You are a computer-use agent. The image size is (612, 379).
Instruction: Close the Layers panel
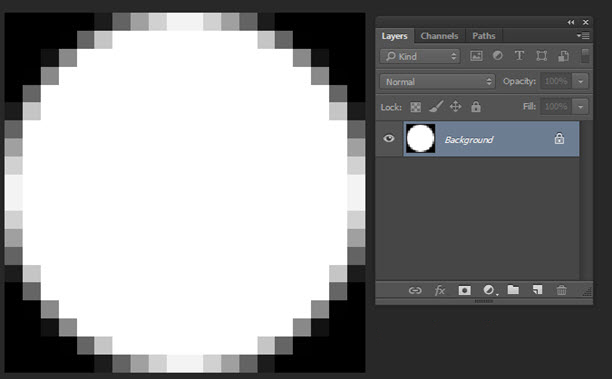tap(585, 22)
